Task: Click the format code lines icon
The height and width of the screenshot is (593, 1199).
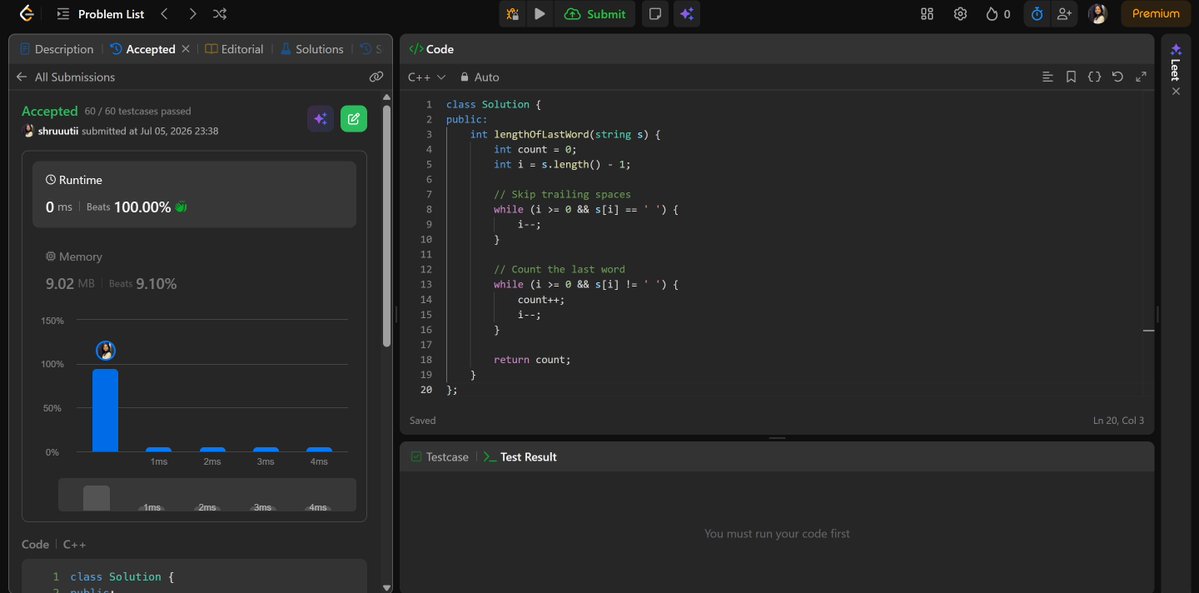Action: (1048, 77)
